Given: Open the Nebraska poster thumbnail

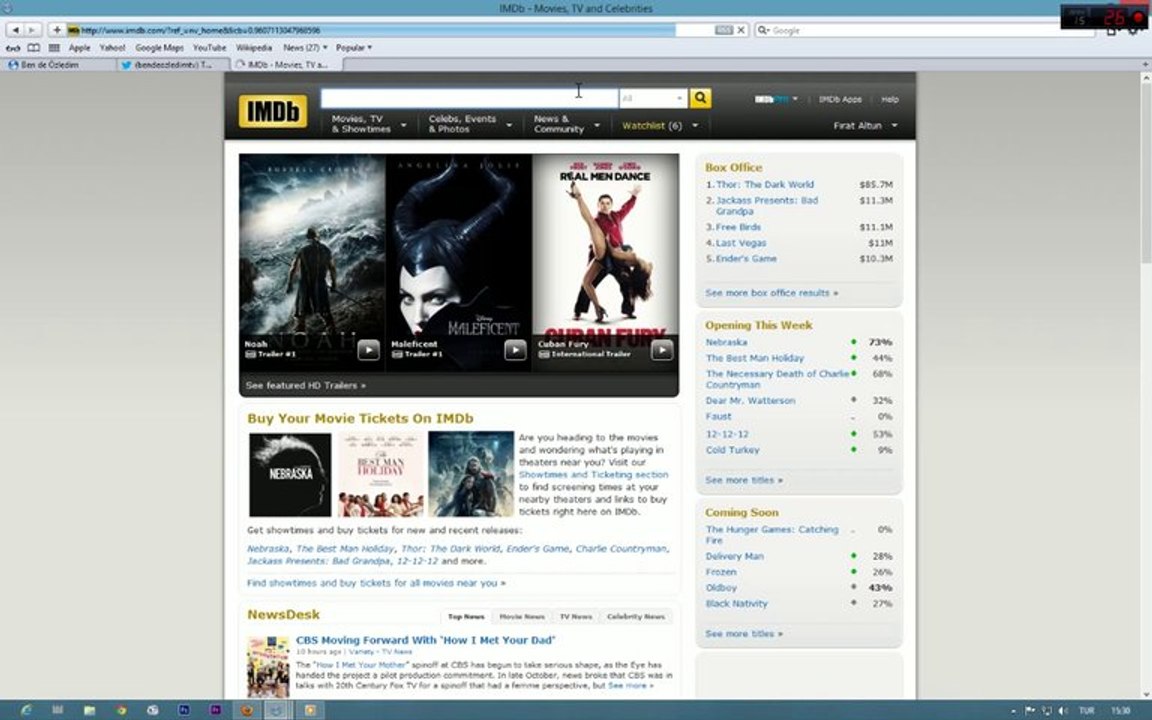Looking at the screenshot, I should (290, 475).
